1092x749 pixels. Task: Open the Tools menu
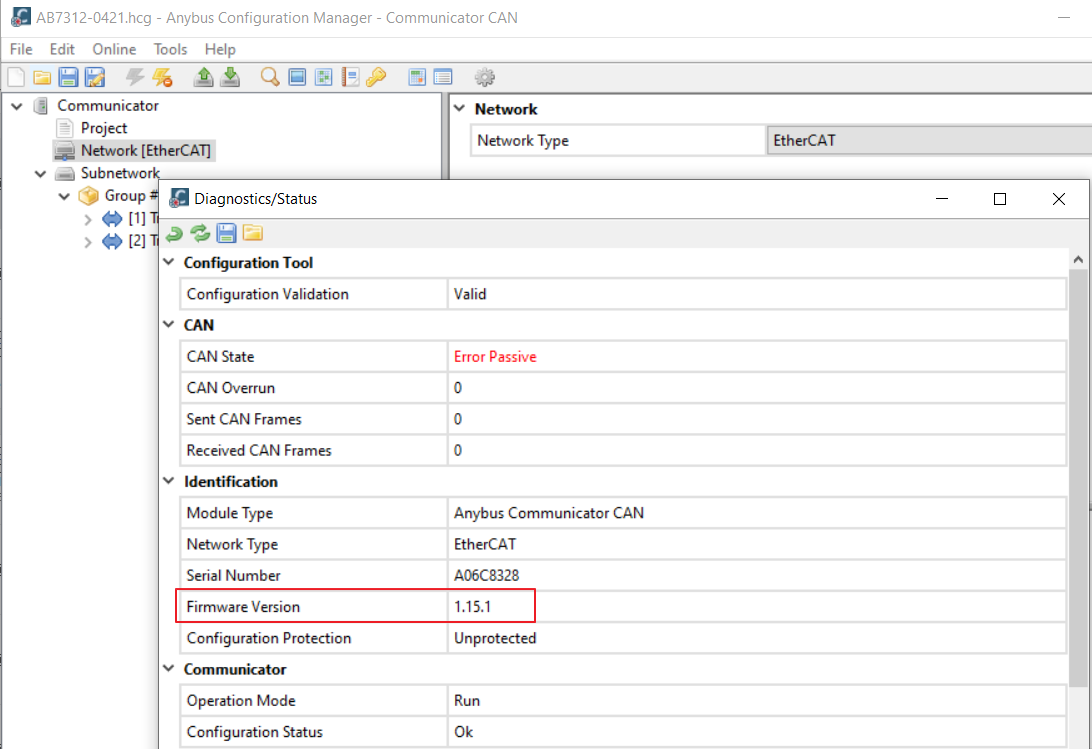(169, 48)
